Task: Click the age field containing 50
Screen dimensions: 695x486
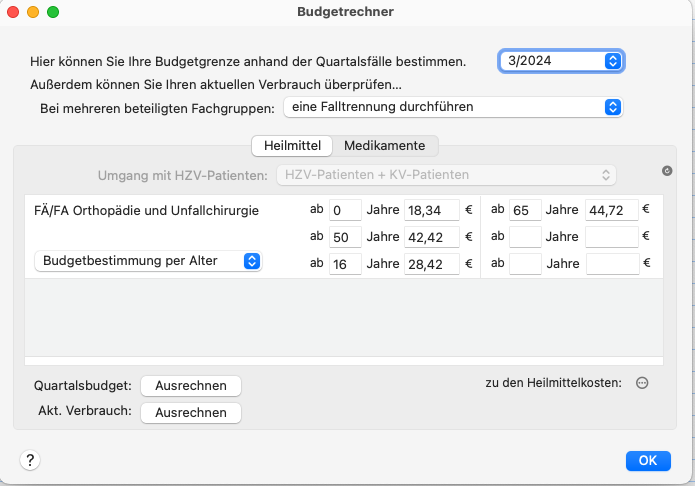Action: [x=345, y=237]
